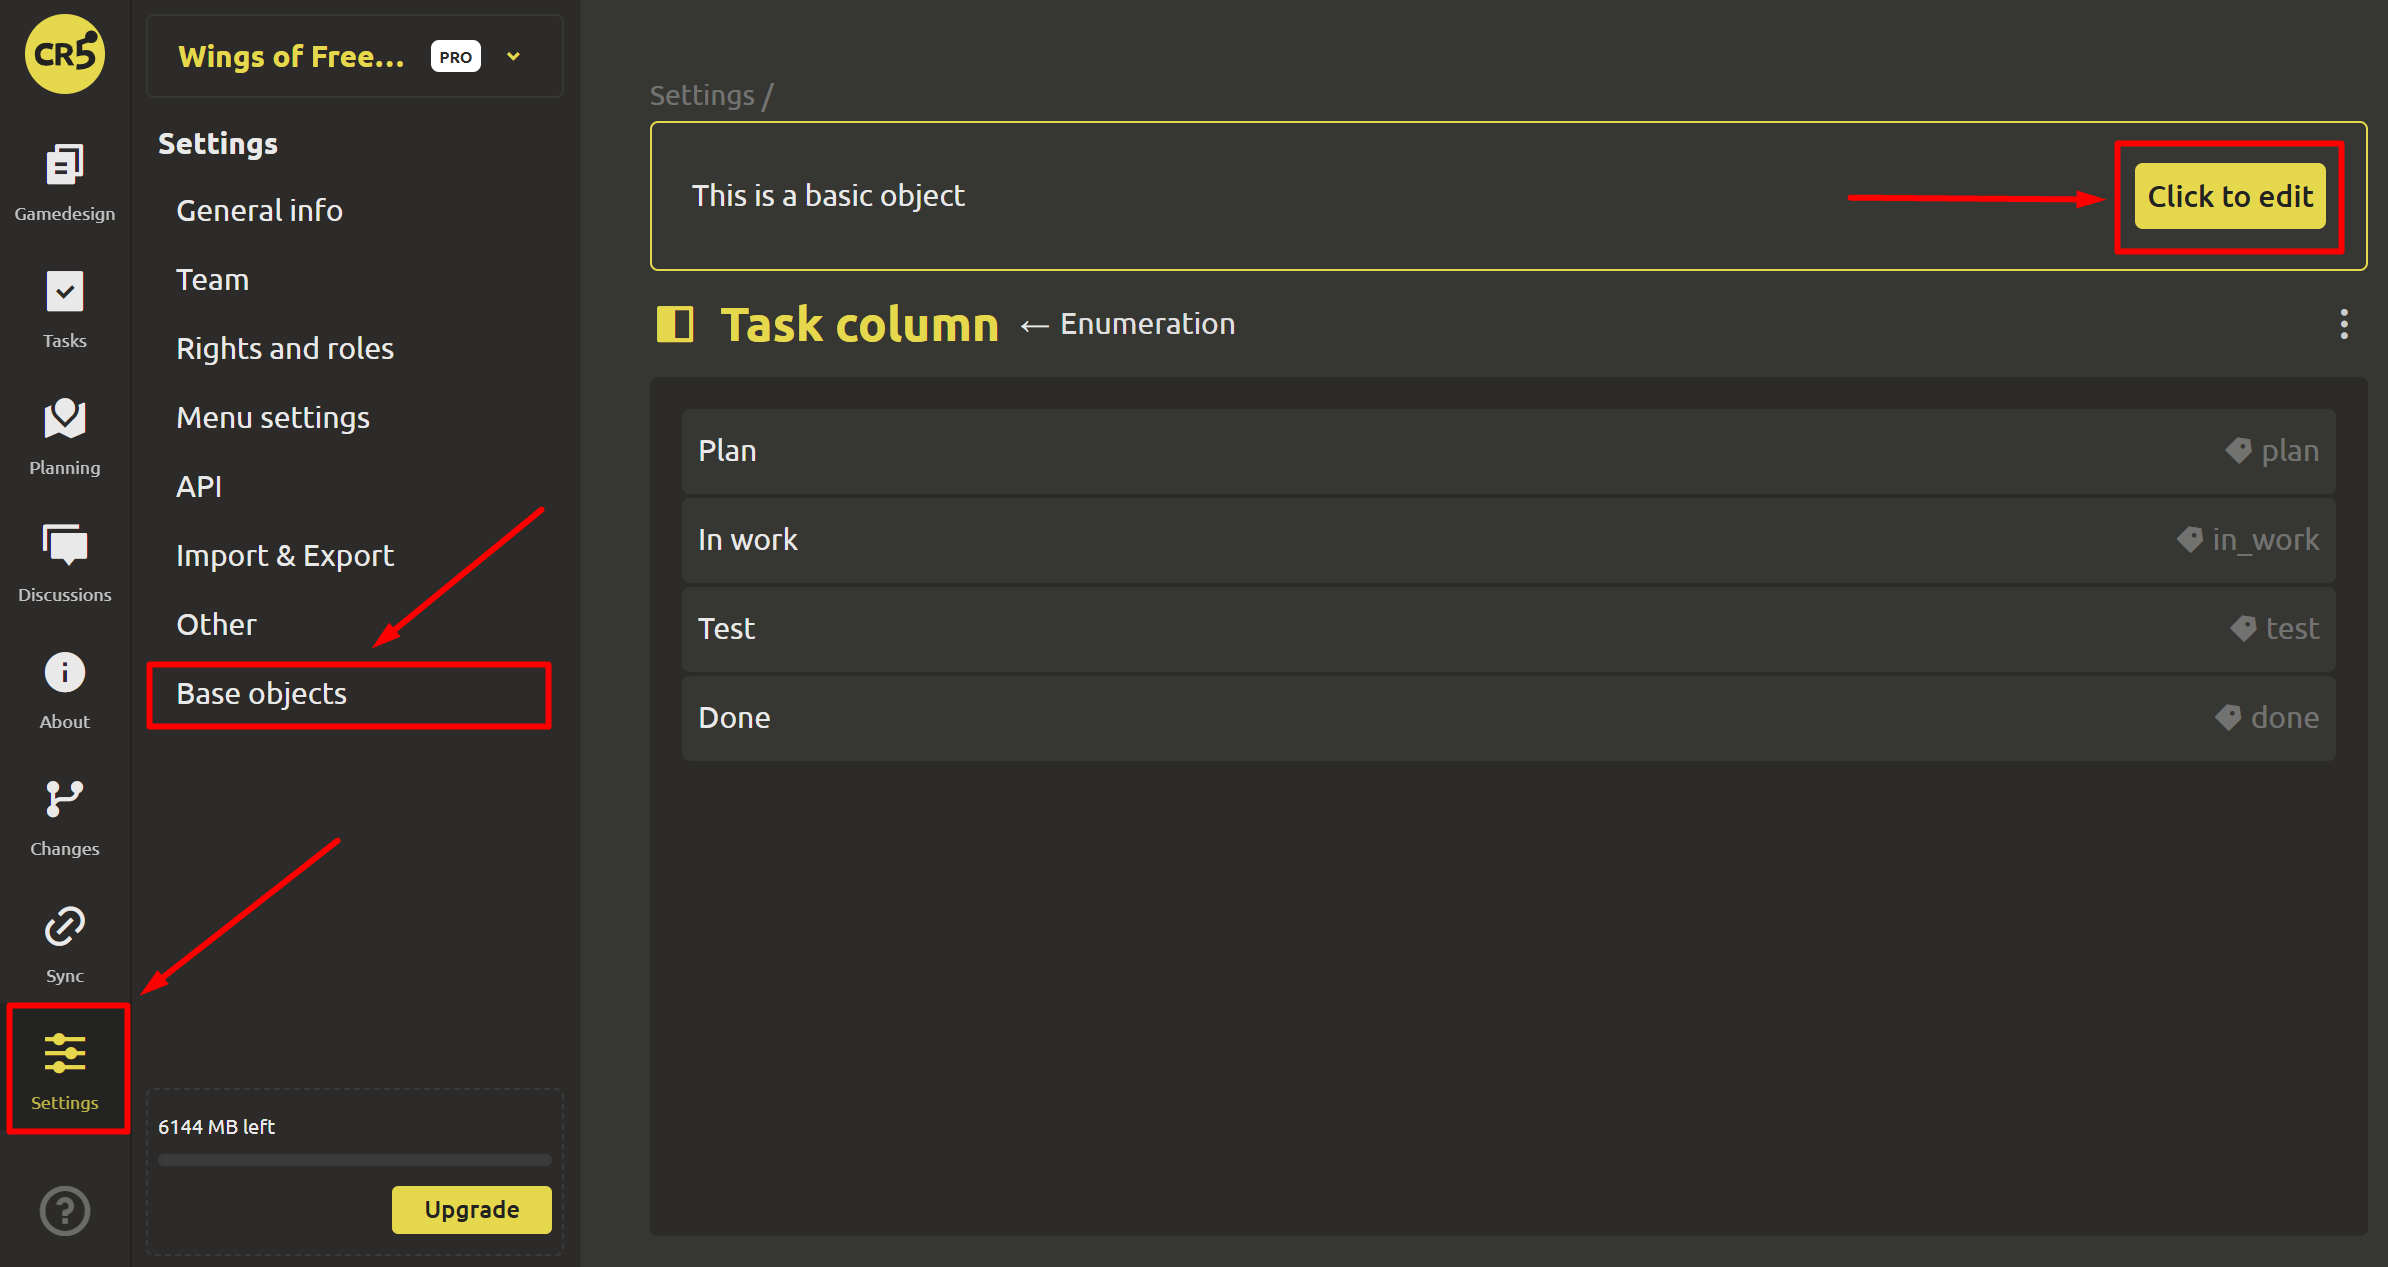The height and width of the screenshot is (1267, 2388).
Task: Open the Planning map icon
Action: 64,420
